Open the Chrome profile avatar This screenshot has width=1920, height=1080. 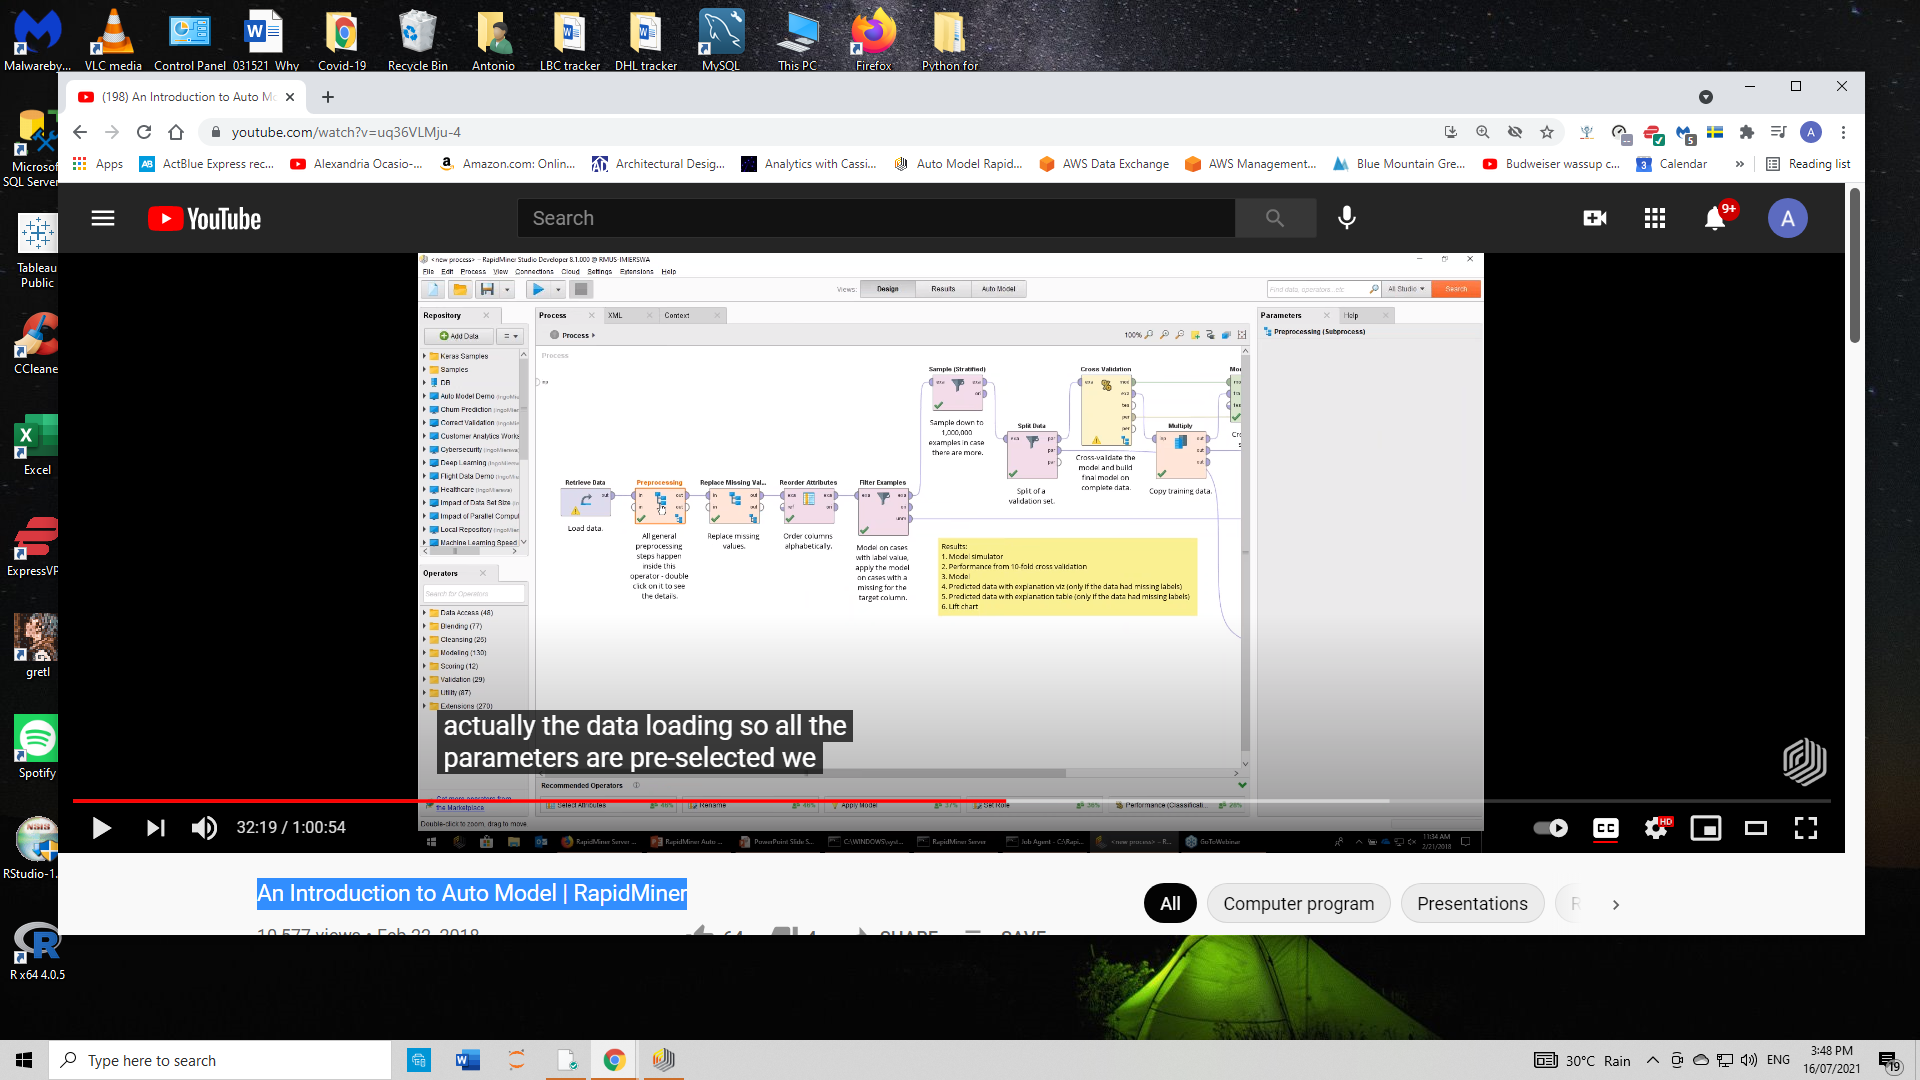tap(1811, 132)
